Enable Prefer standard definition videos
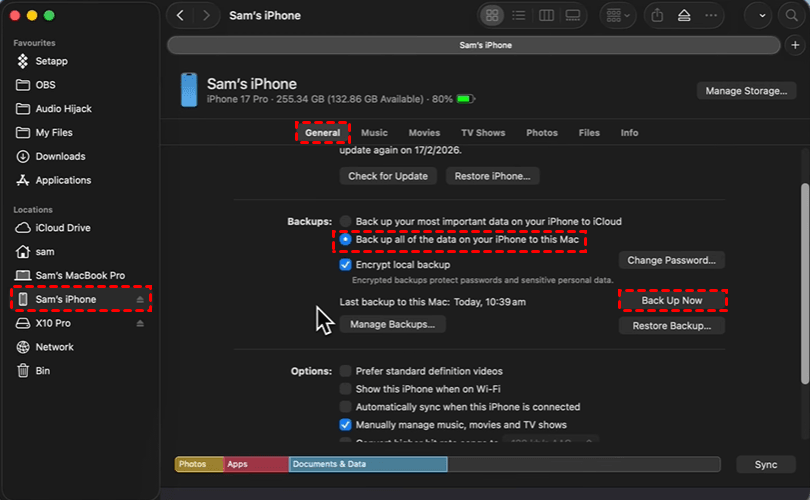This screenshot has height=500, width=810. click(x=346, y=371)
